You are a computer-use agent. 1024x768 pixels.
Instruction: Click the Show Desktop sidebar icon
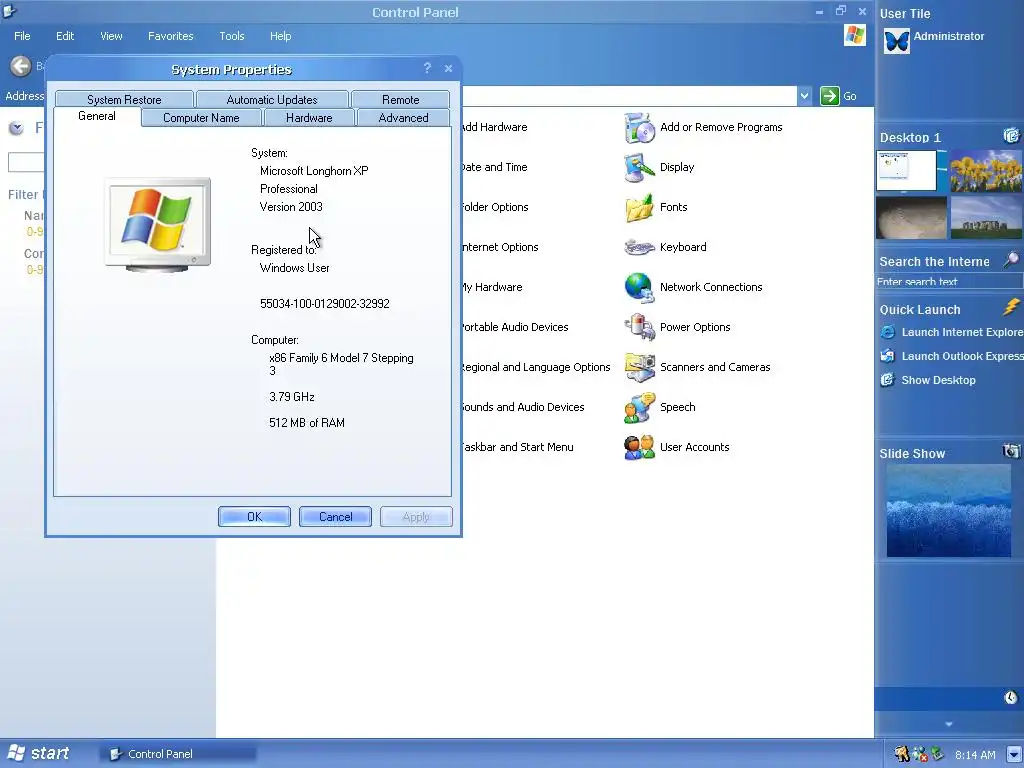[888, 380]
